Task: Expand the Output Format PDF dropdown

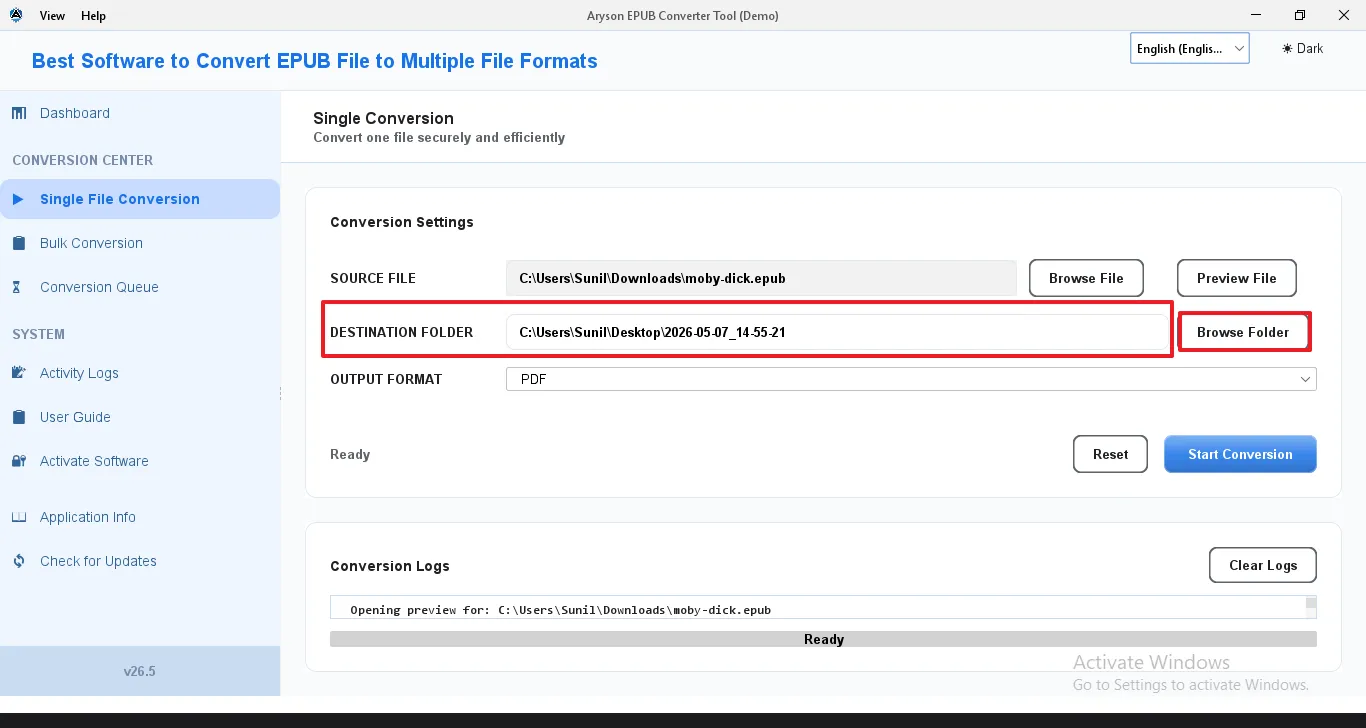Action: 911,379
